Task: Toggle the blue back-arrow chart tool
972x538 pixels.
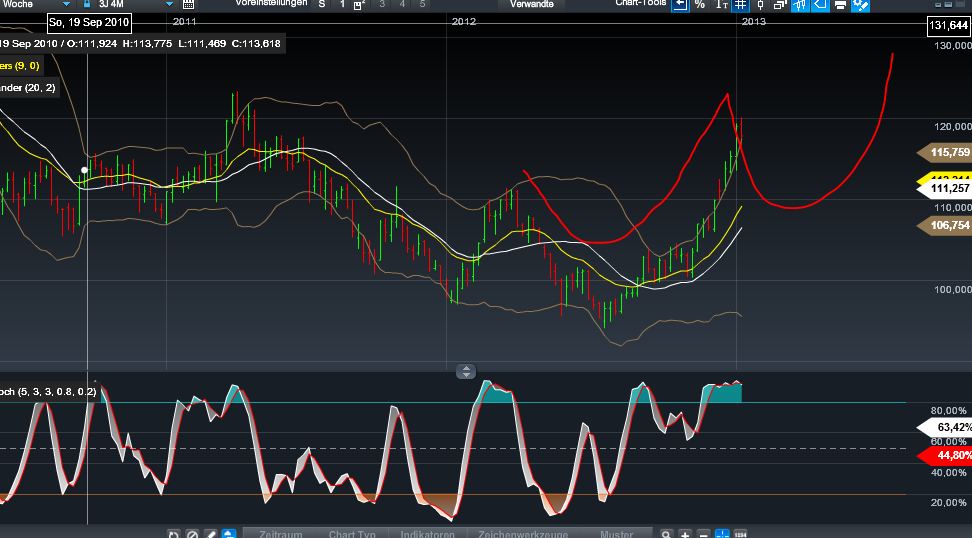Action: tap(680, 5)
